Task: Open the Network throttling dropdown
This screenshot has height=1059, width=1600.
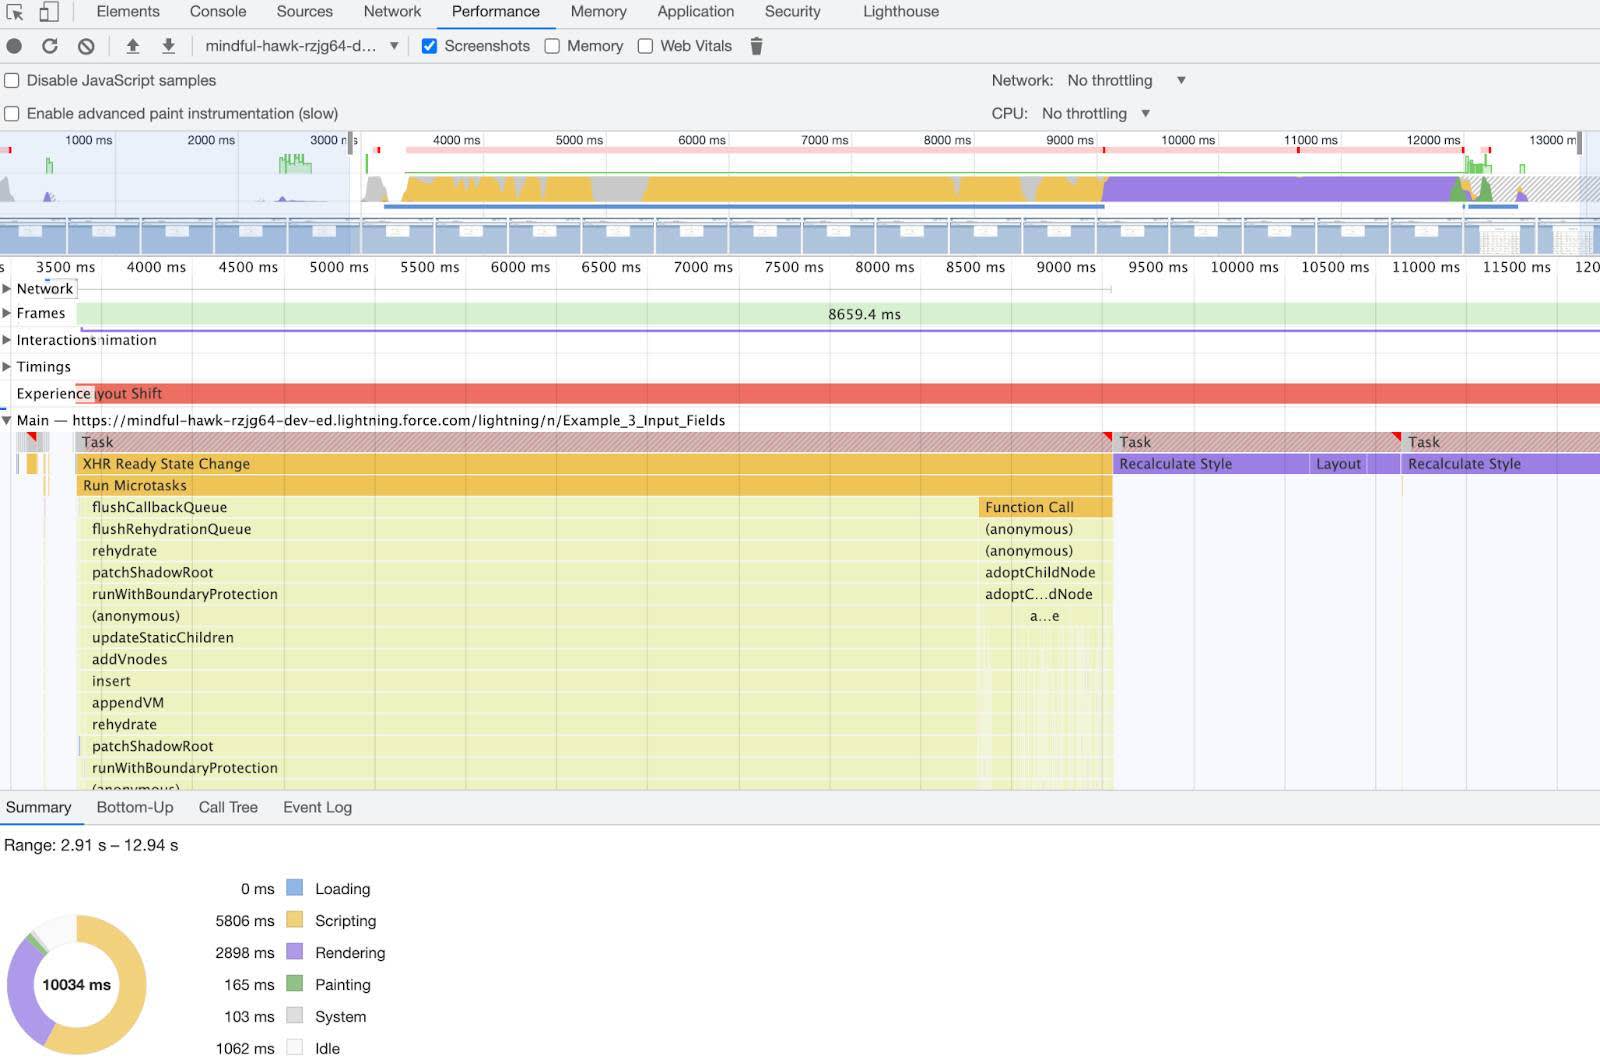Action: 1127,80
